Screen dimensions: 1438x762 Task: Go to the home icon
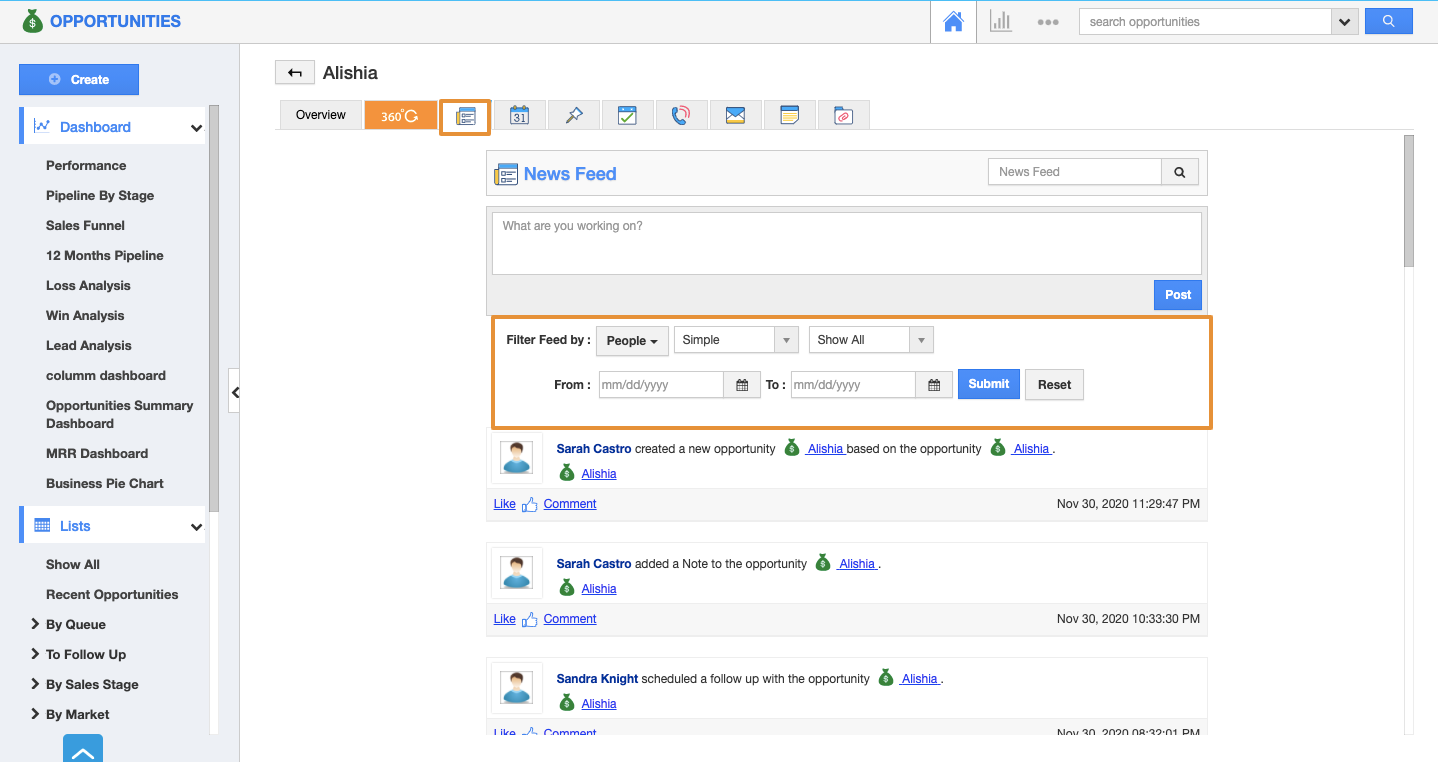[953, 22]
